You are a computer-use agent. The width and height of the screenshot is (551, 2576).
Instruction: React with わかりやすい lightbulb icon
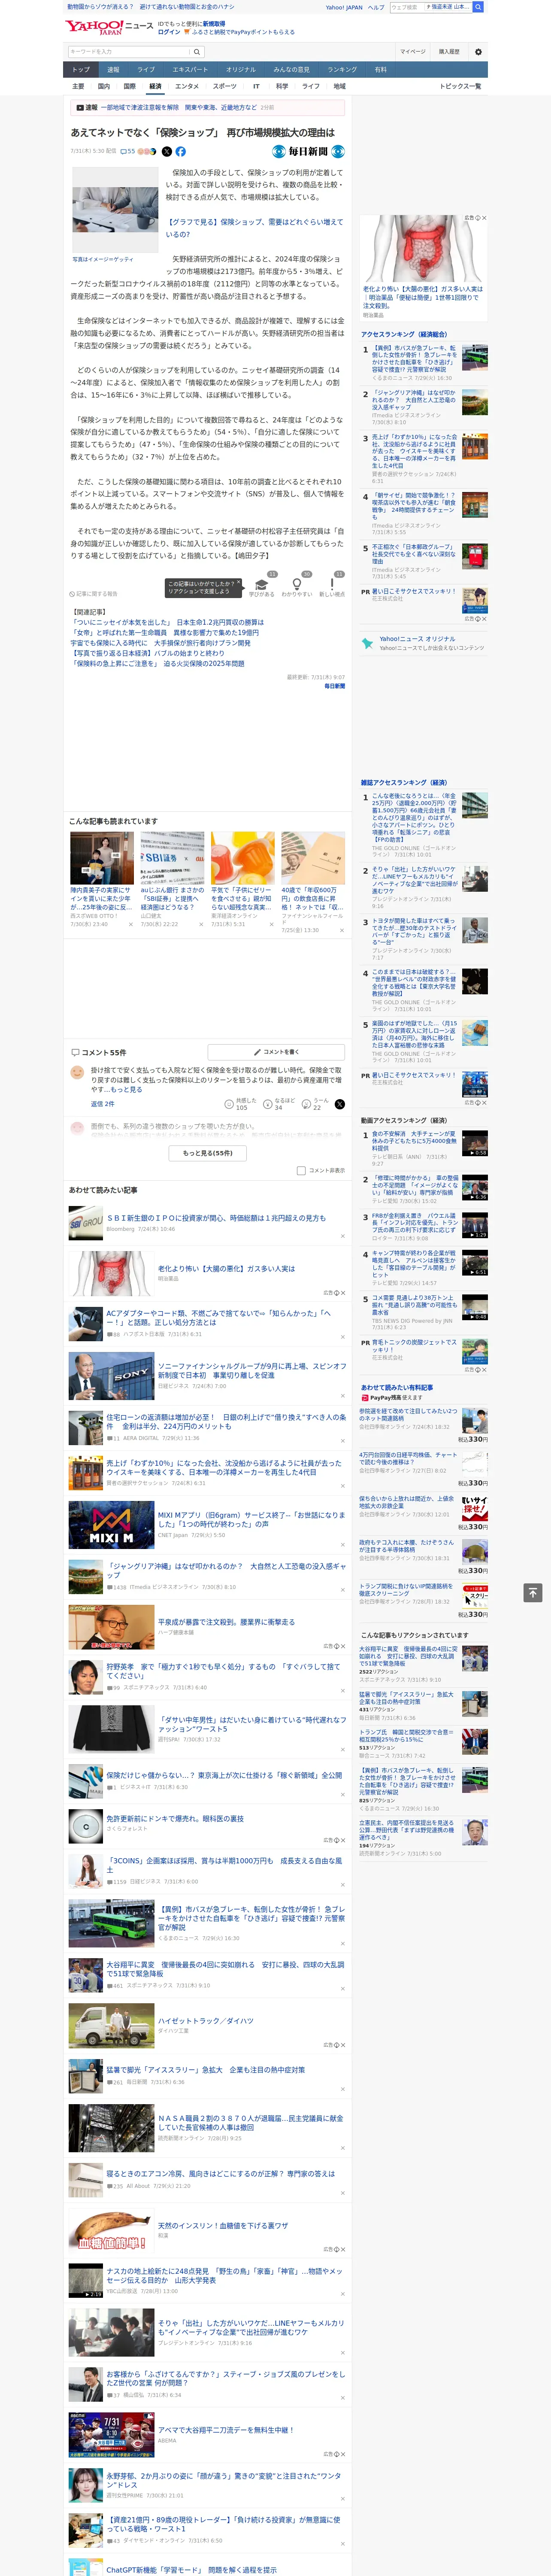pos(296,585)
